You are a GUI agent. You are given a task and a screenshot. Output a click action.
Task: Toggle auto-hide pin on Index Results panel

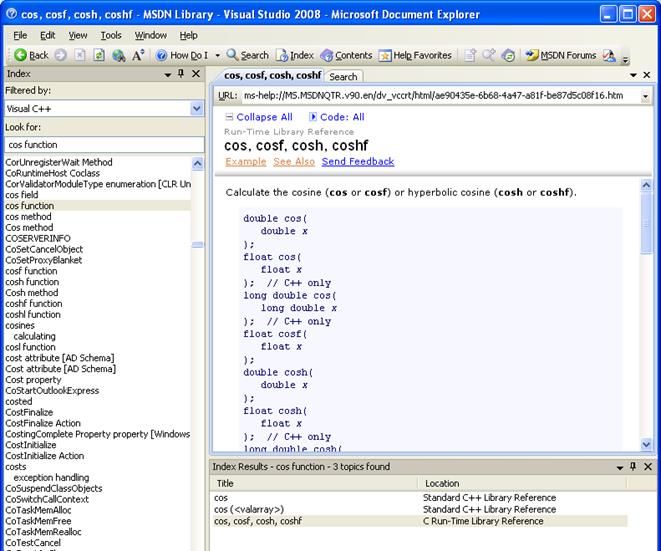(x=633, y=466)
